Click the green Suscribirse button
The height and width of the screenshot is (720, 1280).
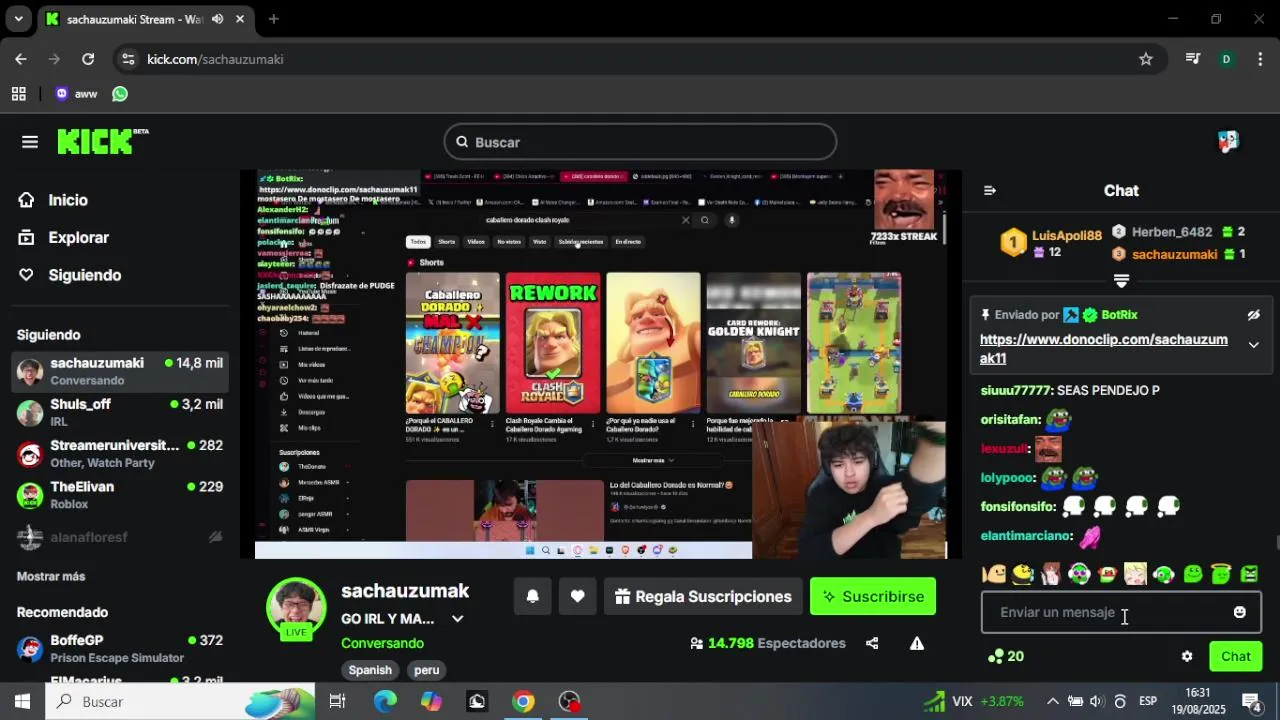tap(873, 597)
